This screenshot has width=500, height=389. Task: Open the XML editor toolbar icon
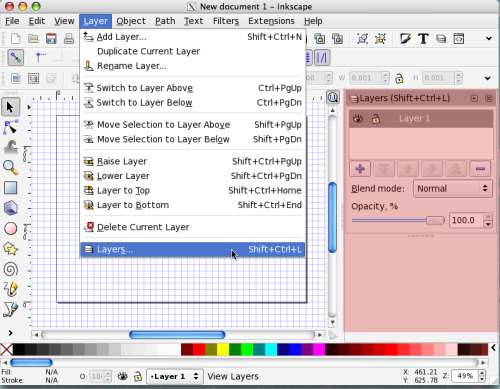tap(459, 39)
